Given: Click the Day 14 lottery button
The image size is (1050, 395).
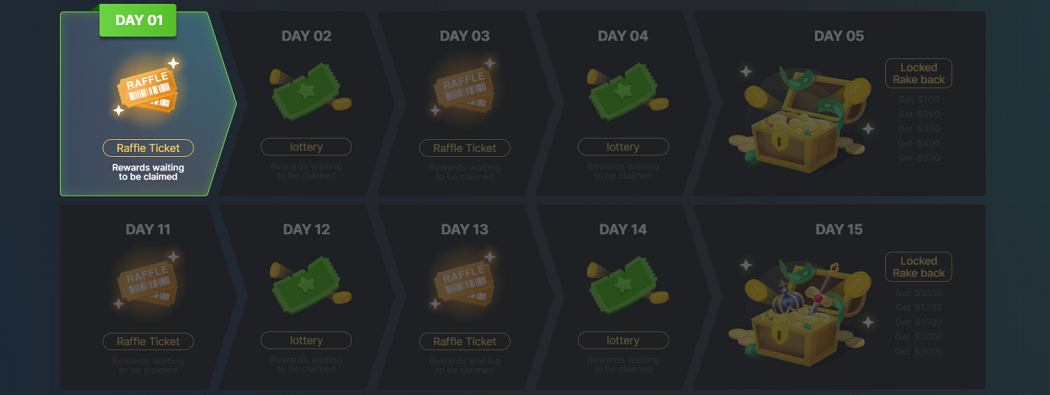Looking at the screenshot, I should coord(623,340).
